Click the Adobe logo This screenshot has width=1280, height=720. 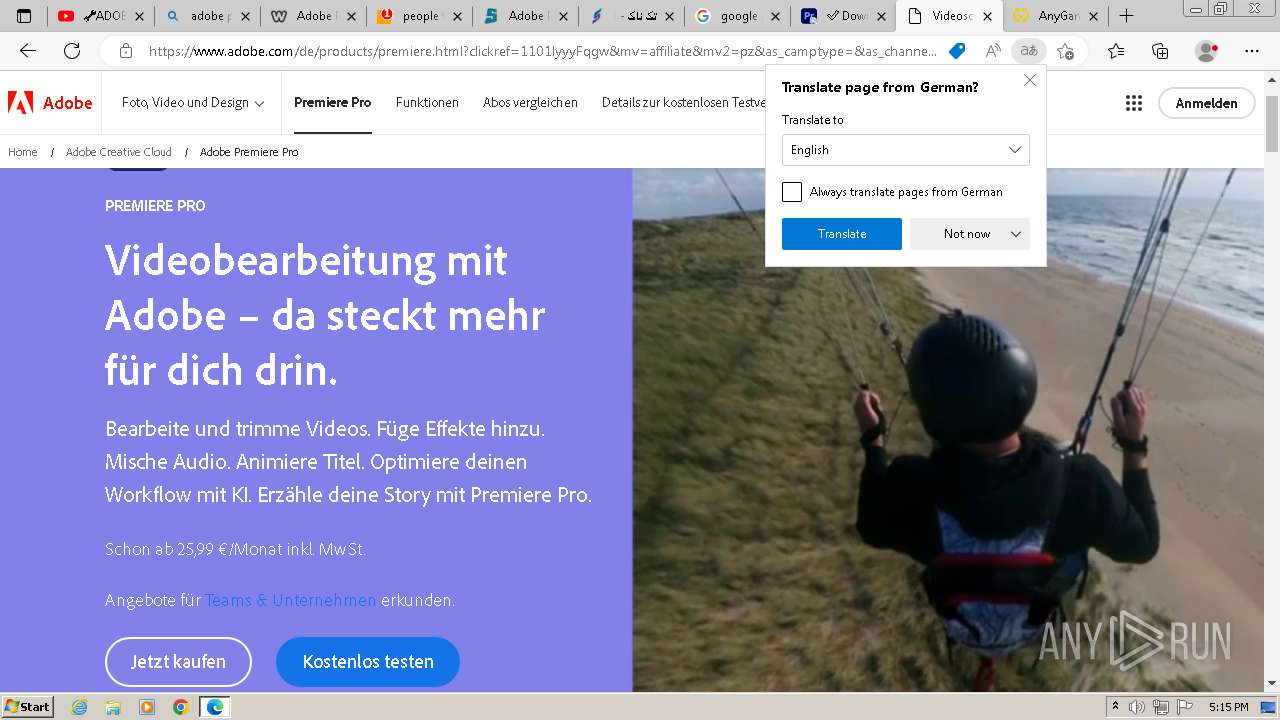(x=50, y=103)
